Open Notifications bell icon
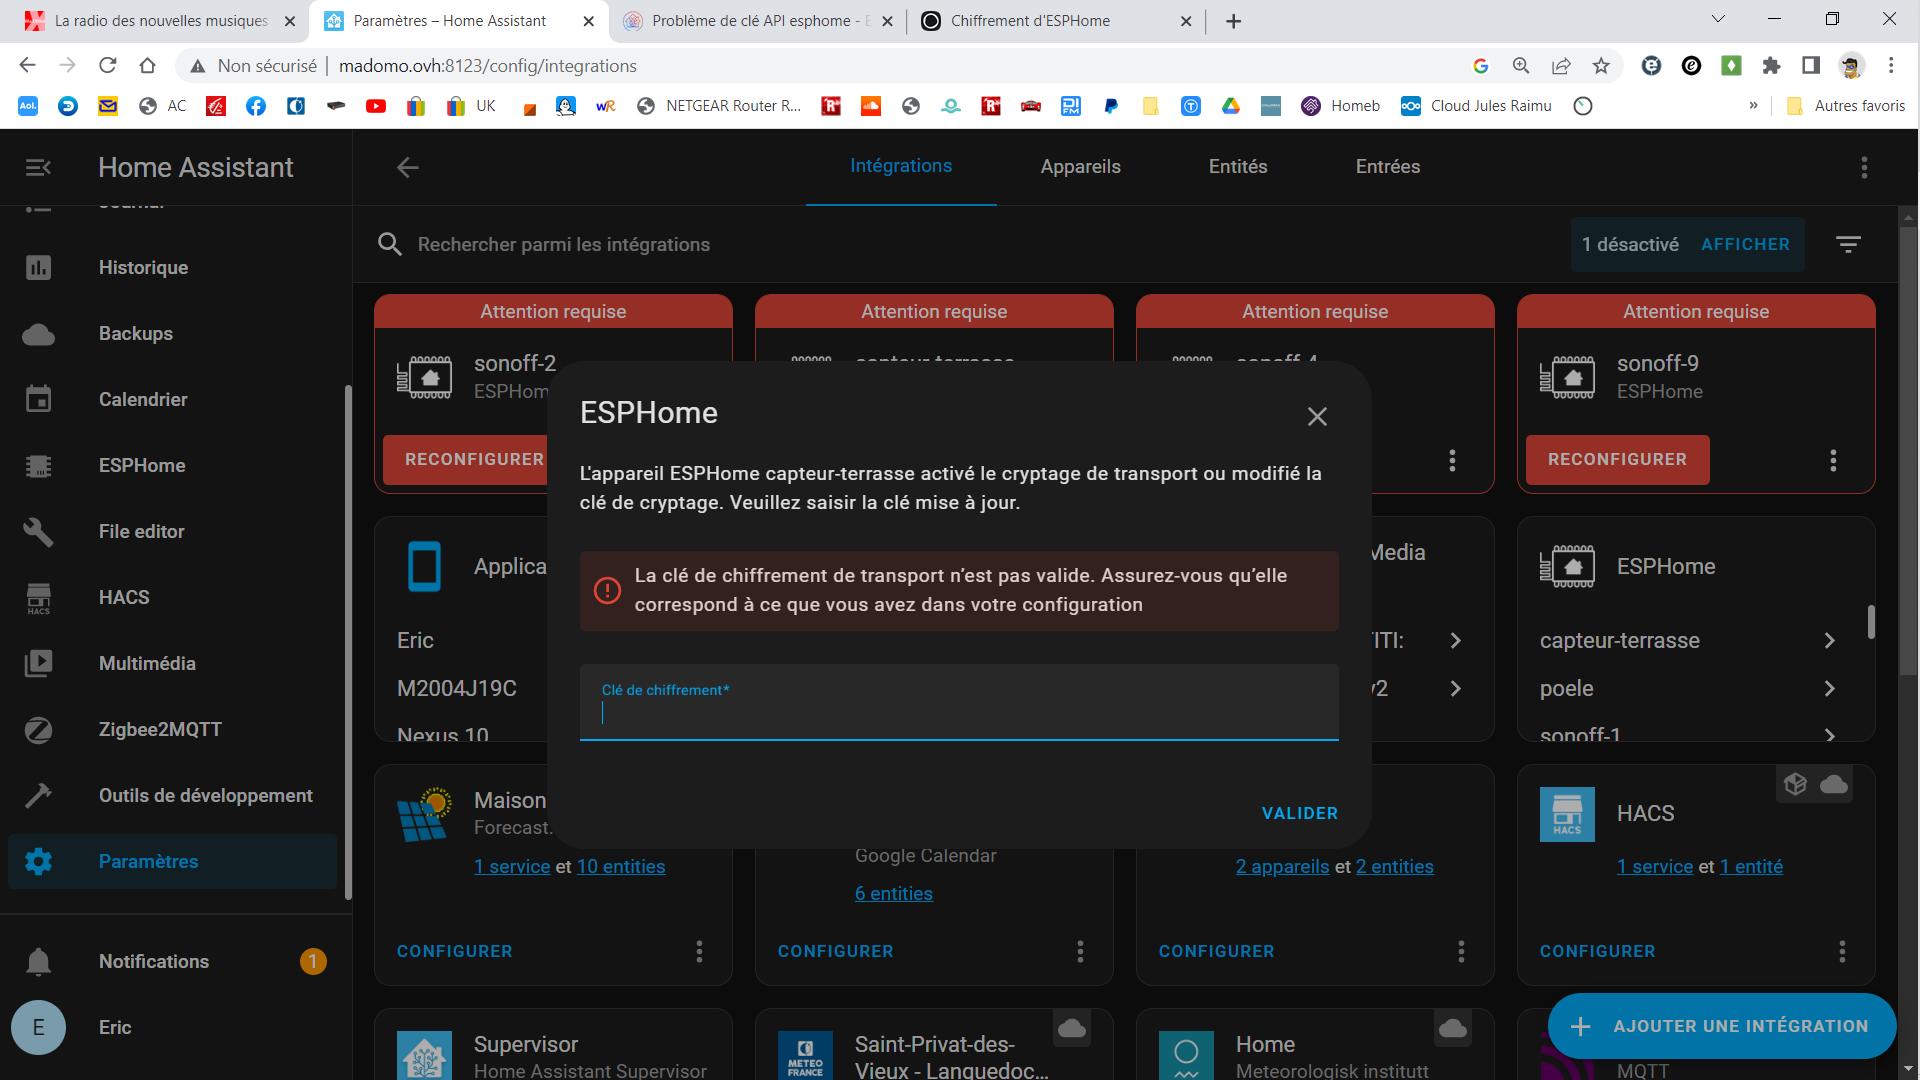Image resolution: width=1920 pixels, height=1080 pixels. click(38, 962)
